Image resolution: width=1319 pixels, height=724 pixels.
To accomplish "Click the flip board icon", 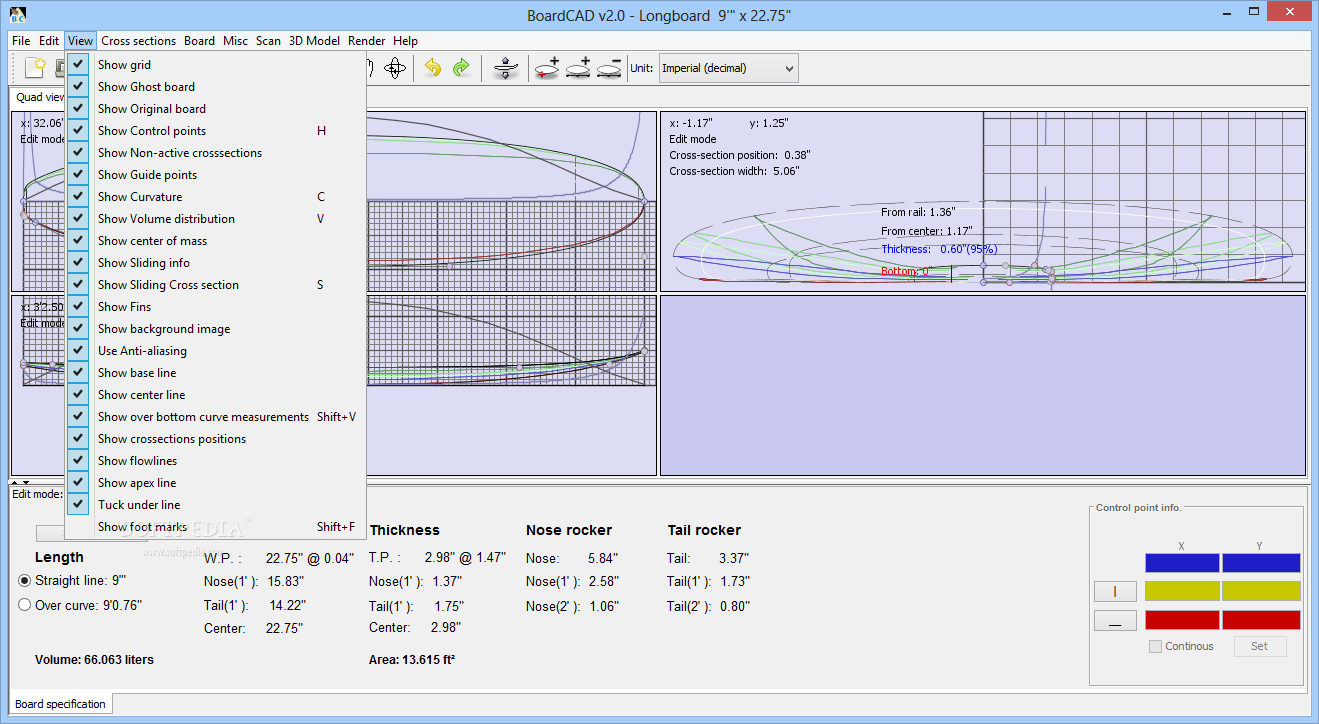I will click(x=506, y=68).
